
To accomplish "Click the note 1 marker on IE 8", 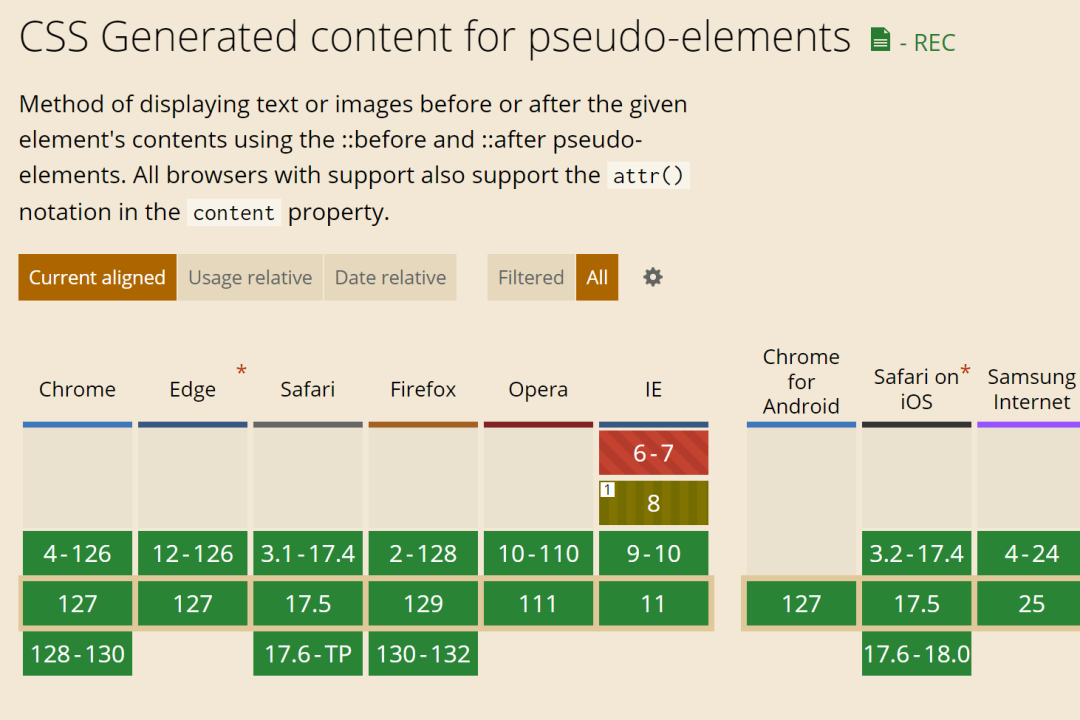I will 607,489.
